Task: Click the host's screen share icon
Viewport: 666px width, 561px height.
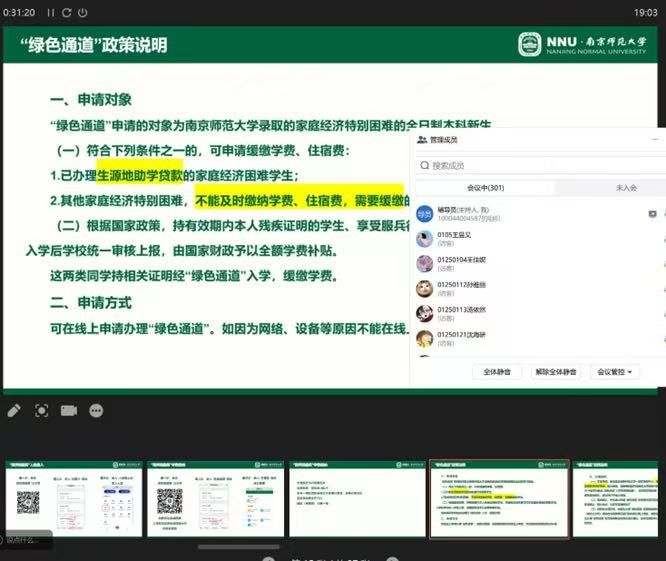Action: 652,214
